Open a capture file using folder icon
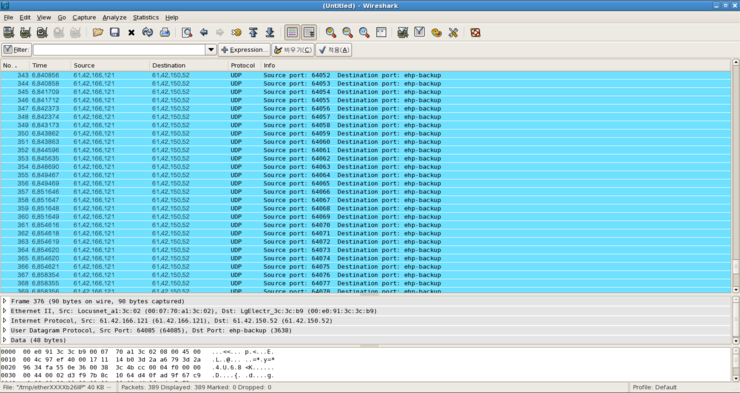 pyautogui.click(x=98, y=33)
